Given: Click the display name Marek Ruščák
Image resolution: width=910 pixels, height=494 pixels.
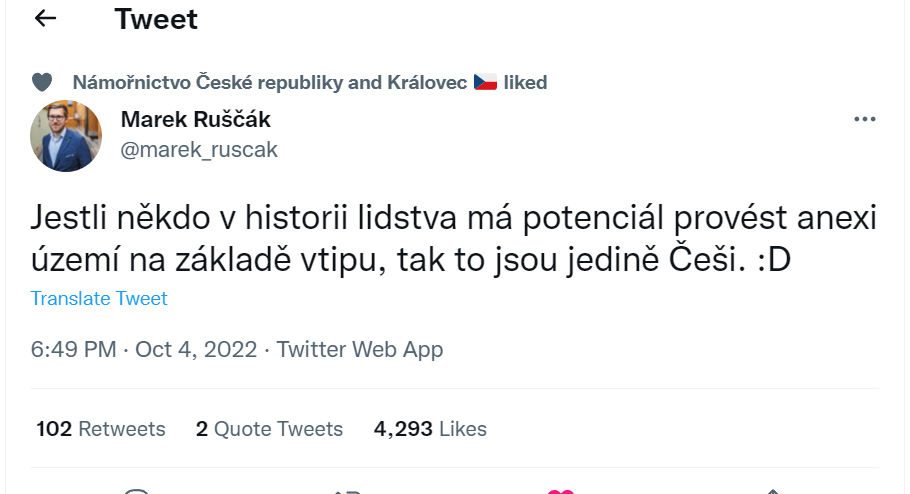Looking at the screenshot, I should coord(195,120).
